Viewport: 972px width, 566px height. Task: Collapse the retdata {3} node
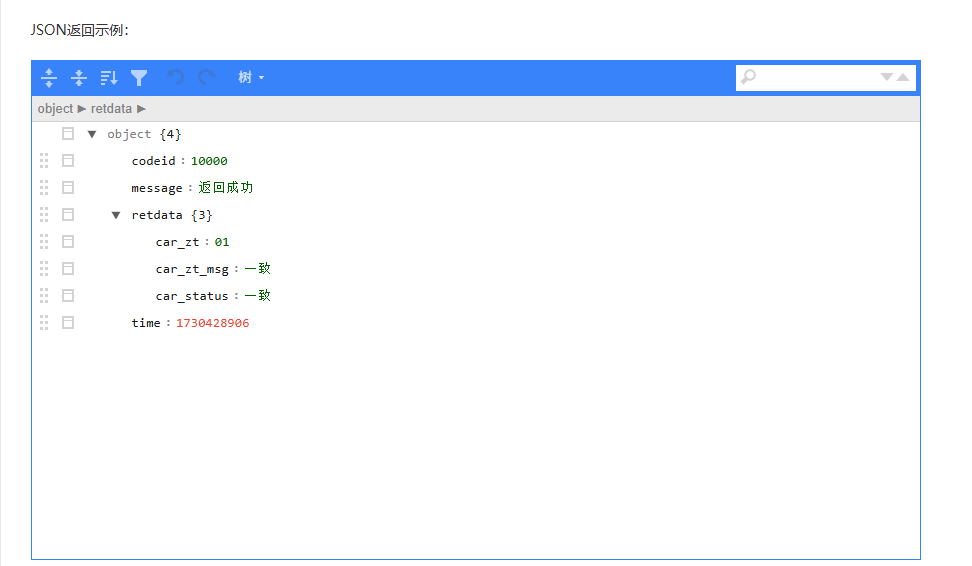(x=116, y=215)
